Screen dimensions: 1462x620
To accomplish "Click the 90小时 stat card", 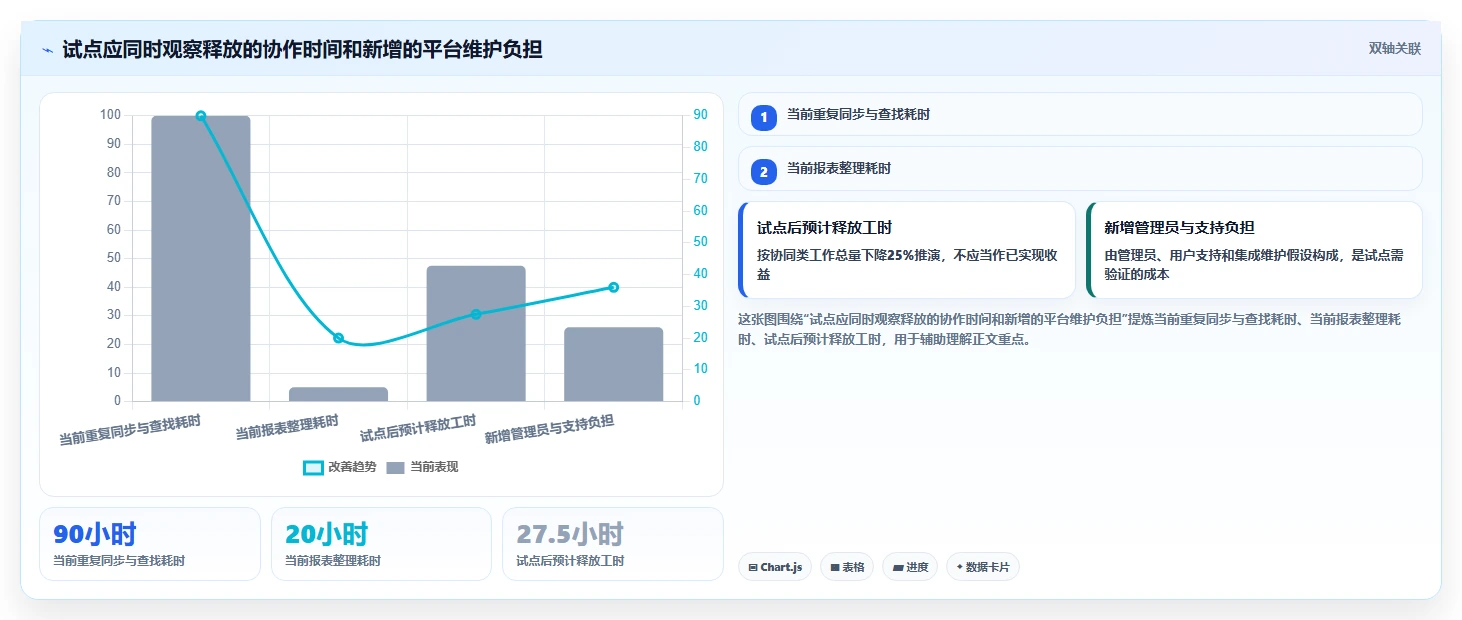I will click(150, 544).
